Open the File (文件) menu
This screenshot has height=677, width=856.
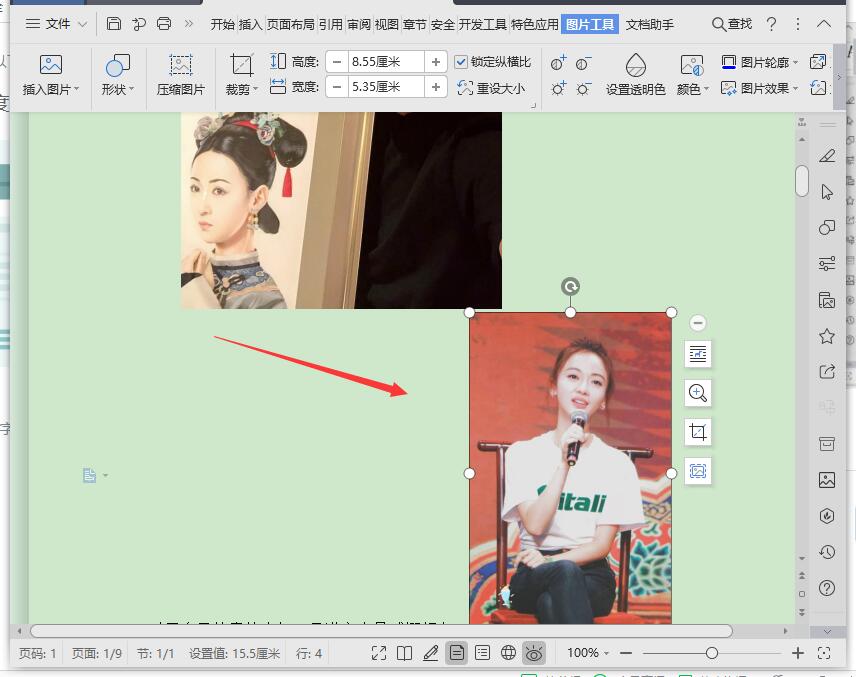coord(57,24)
